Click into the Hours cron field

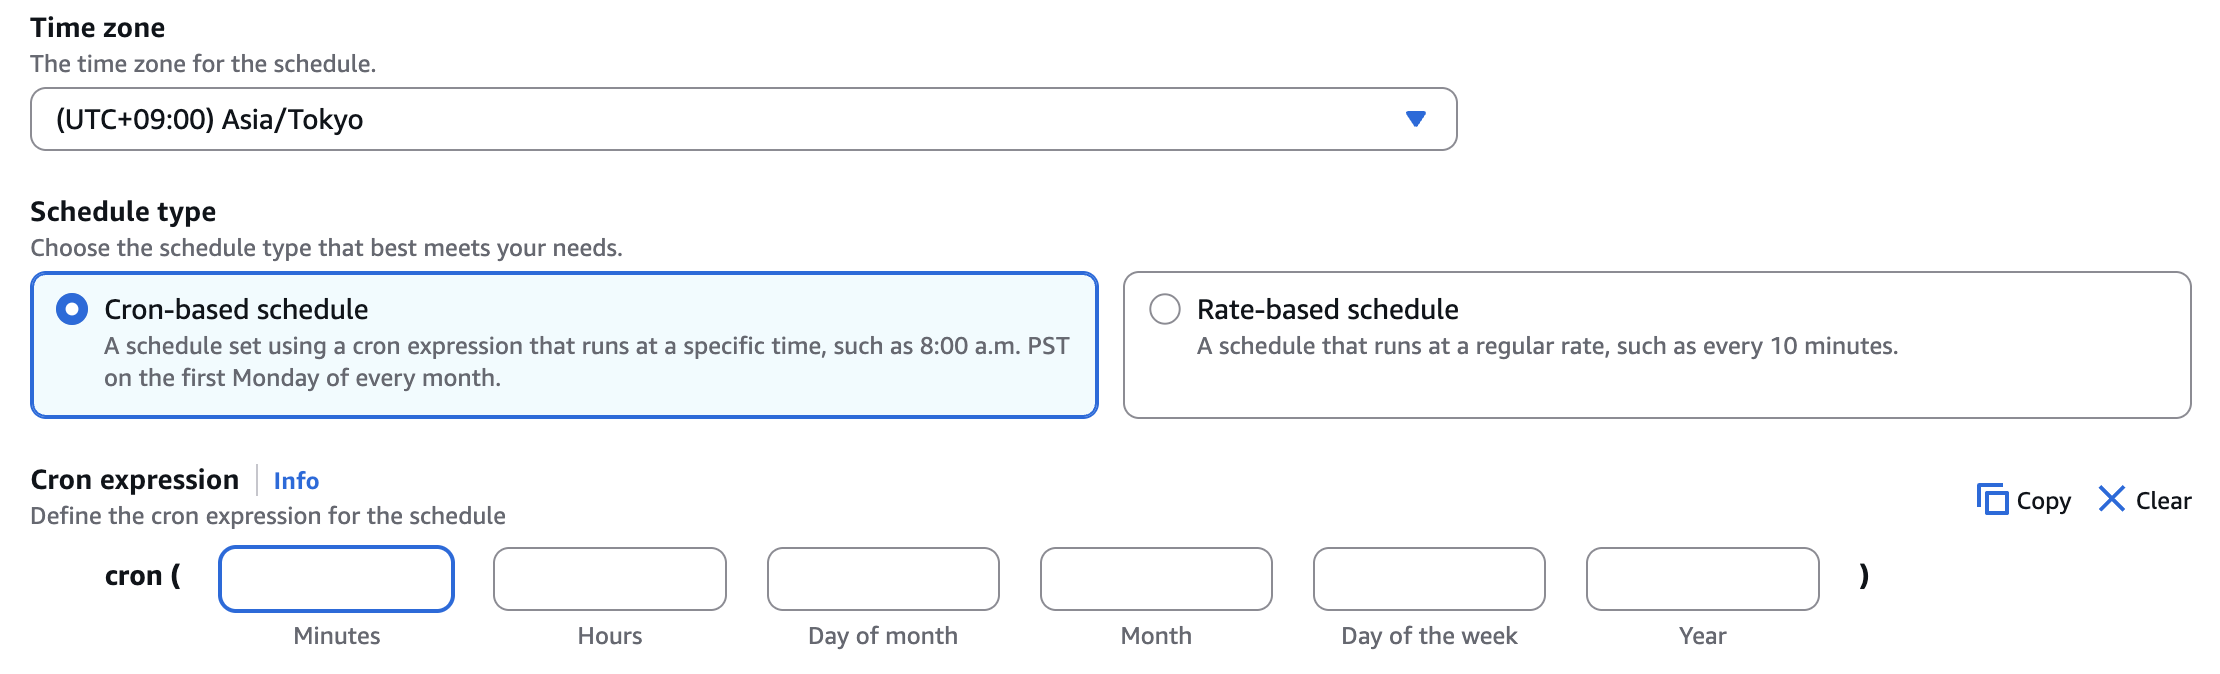610,579
